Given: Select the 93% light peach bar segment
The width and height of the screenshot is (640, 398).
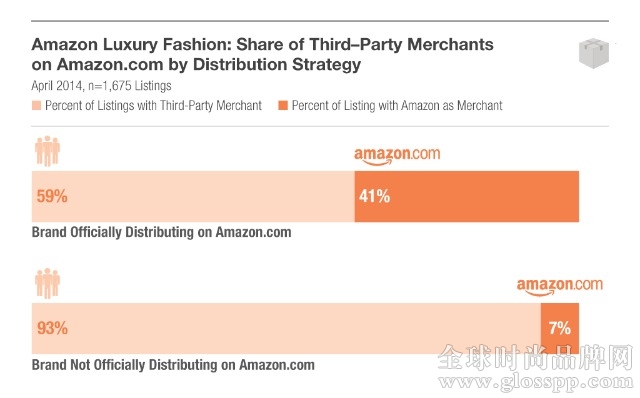Looking at the screenshot, I should 286,328.
